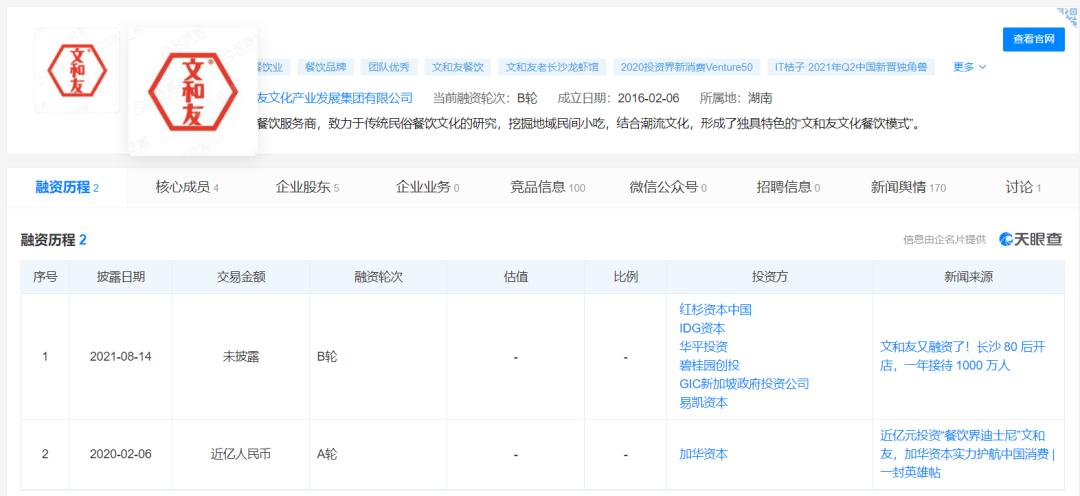Click the 查看官网 button
Image resolution: width=1080 pixels, height=496 pixels.
coord(1033,39)
